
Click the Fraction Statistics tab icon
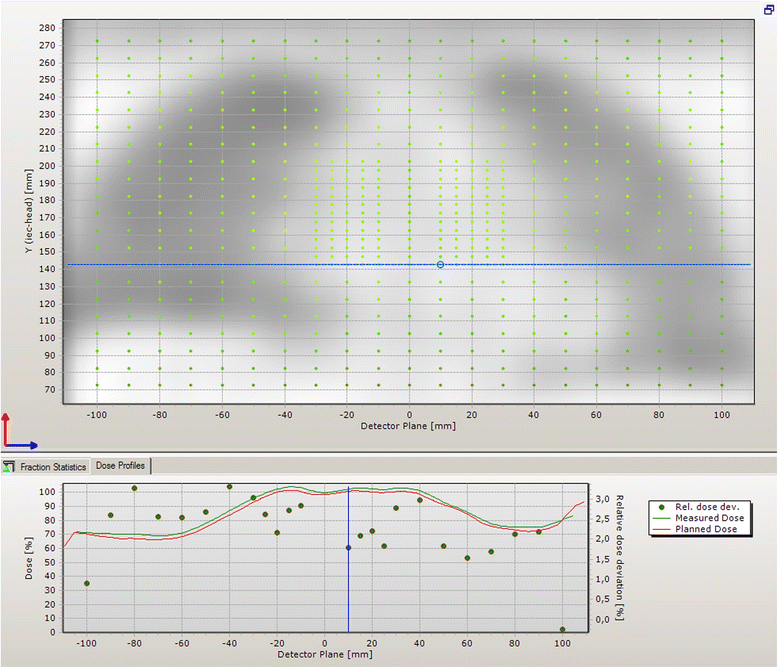point(9,467)
